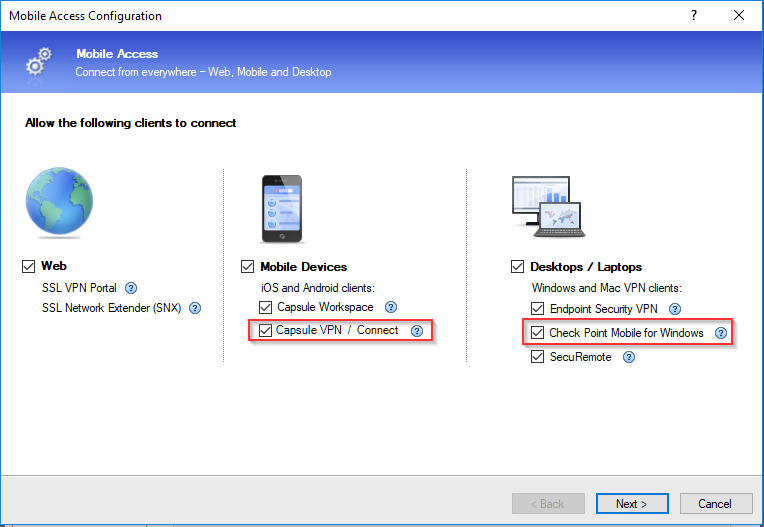The width and height of the screenshot is (764, 527).
Task: Click 'iOS and Android clients:' text
Action: click(x=318, y=288)
